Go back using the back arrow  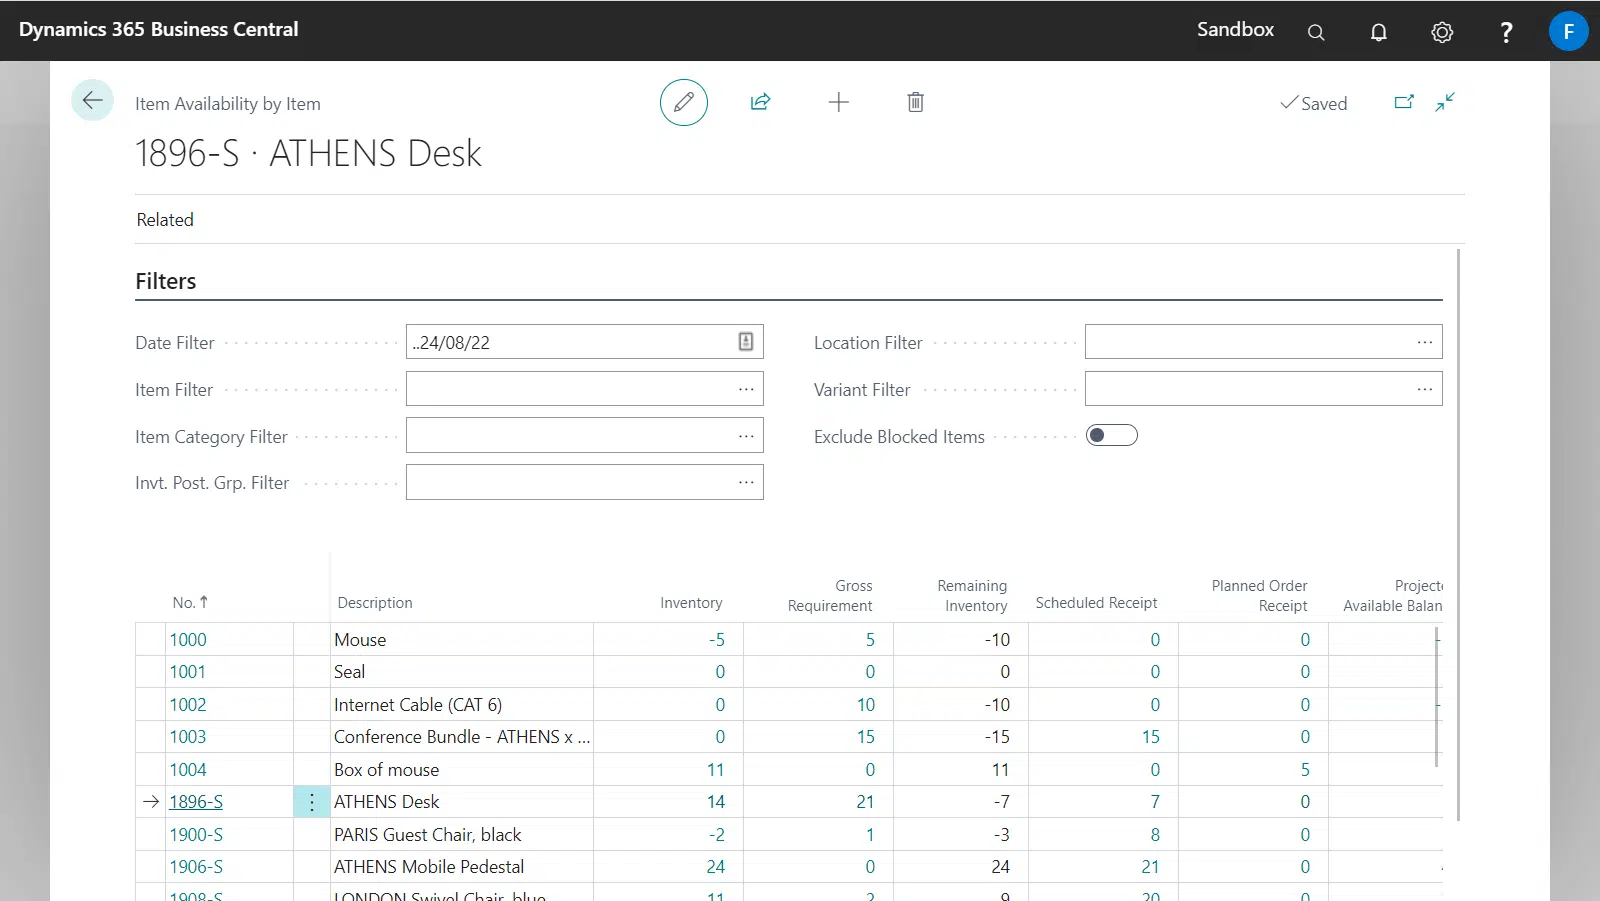pos(92,100)
